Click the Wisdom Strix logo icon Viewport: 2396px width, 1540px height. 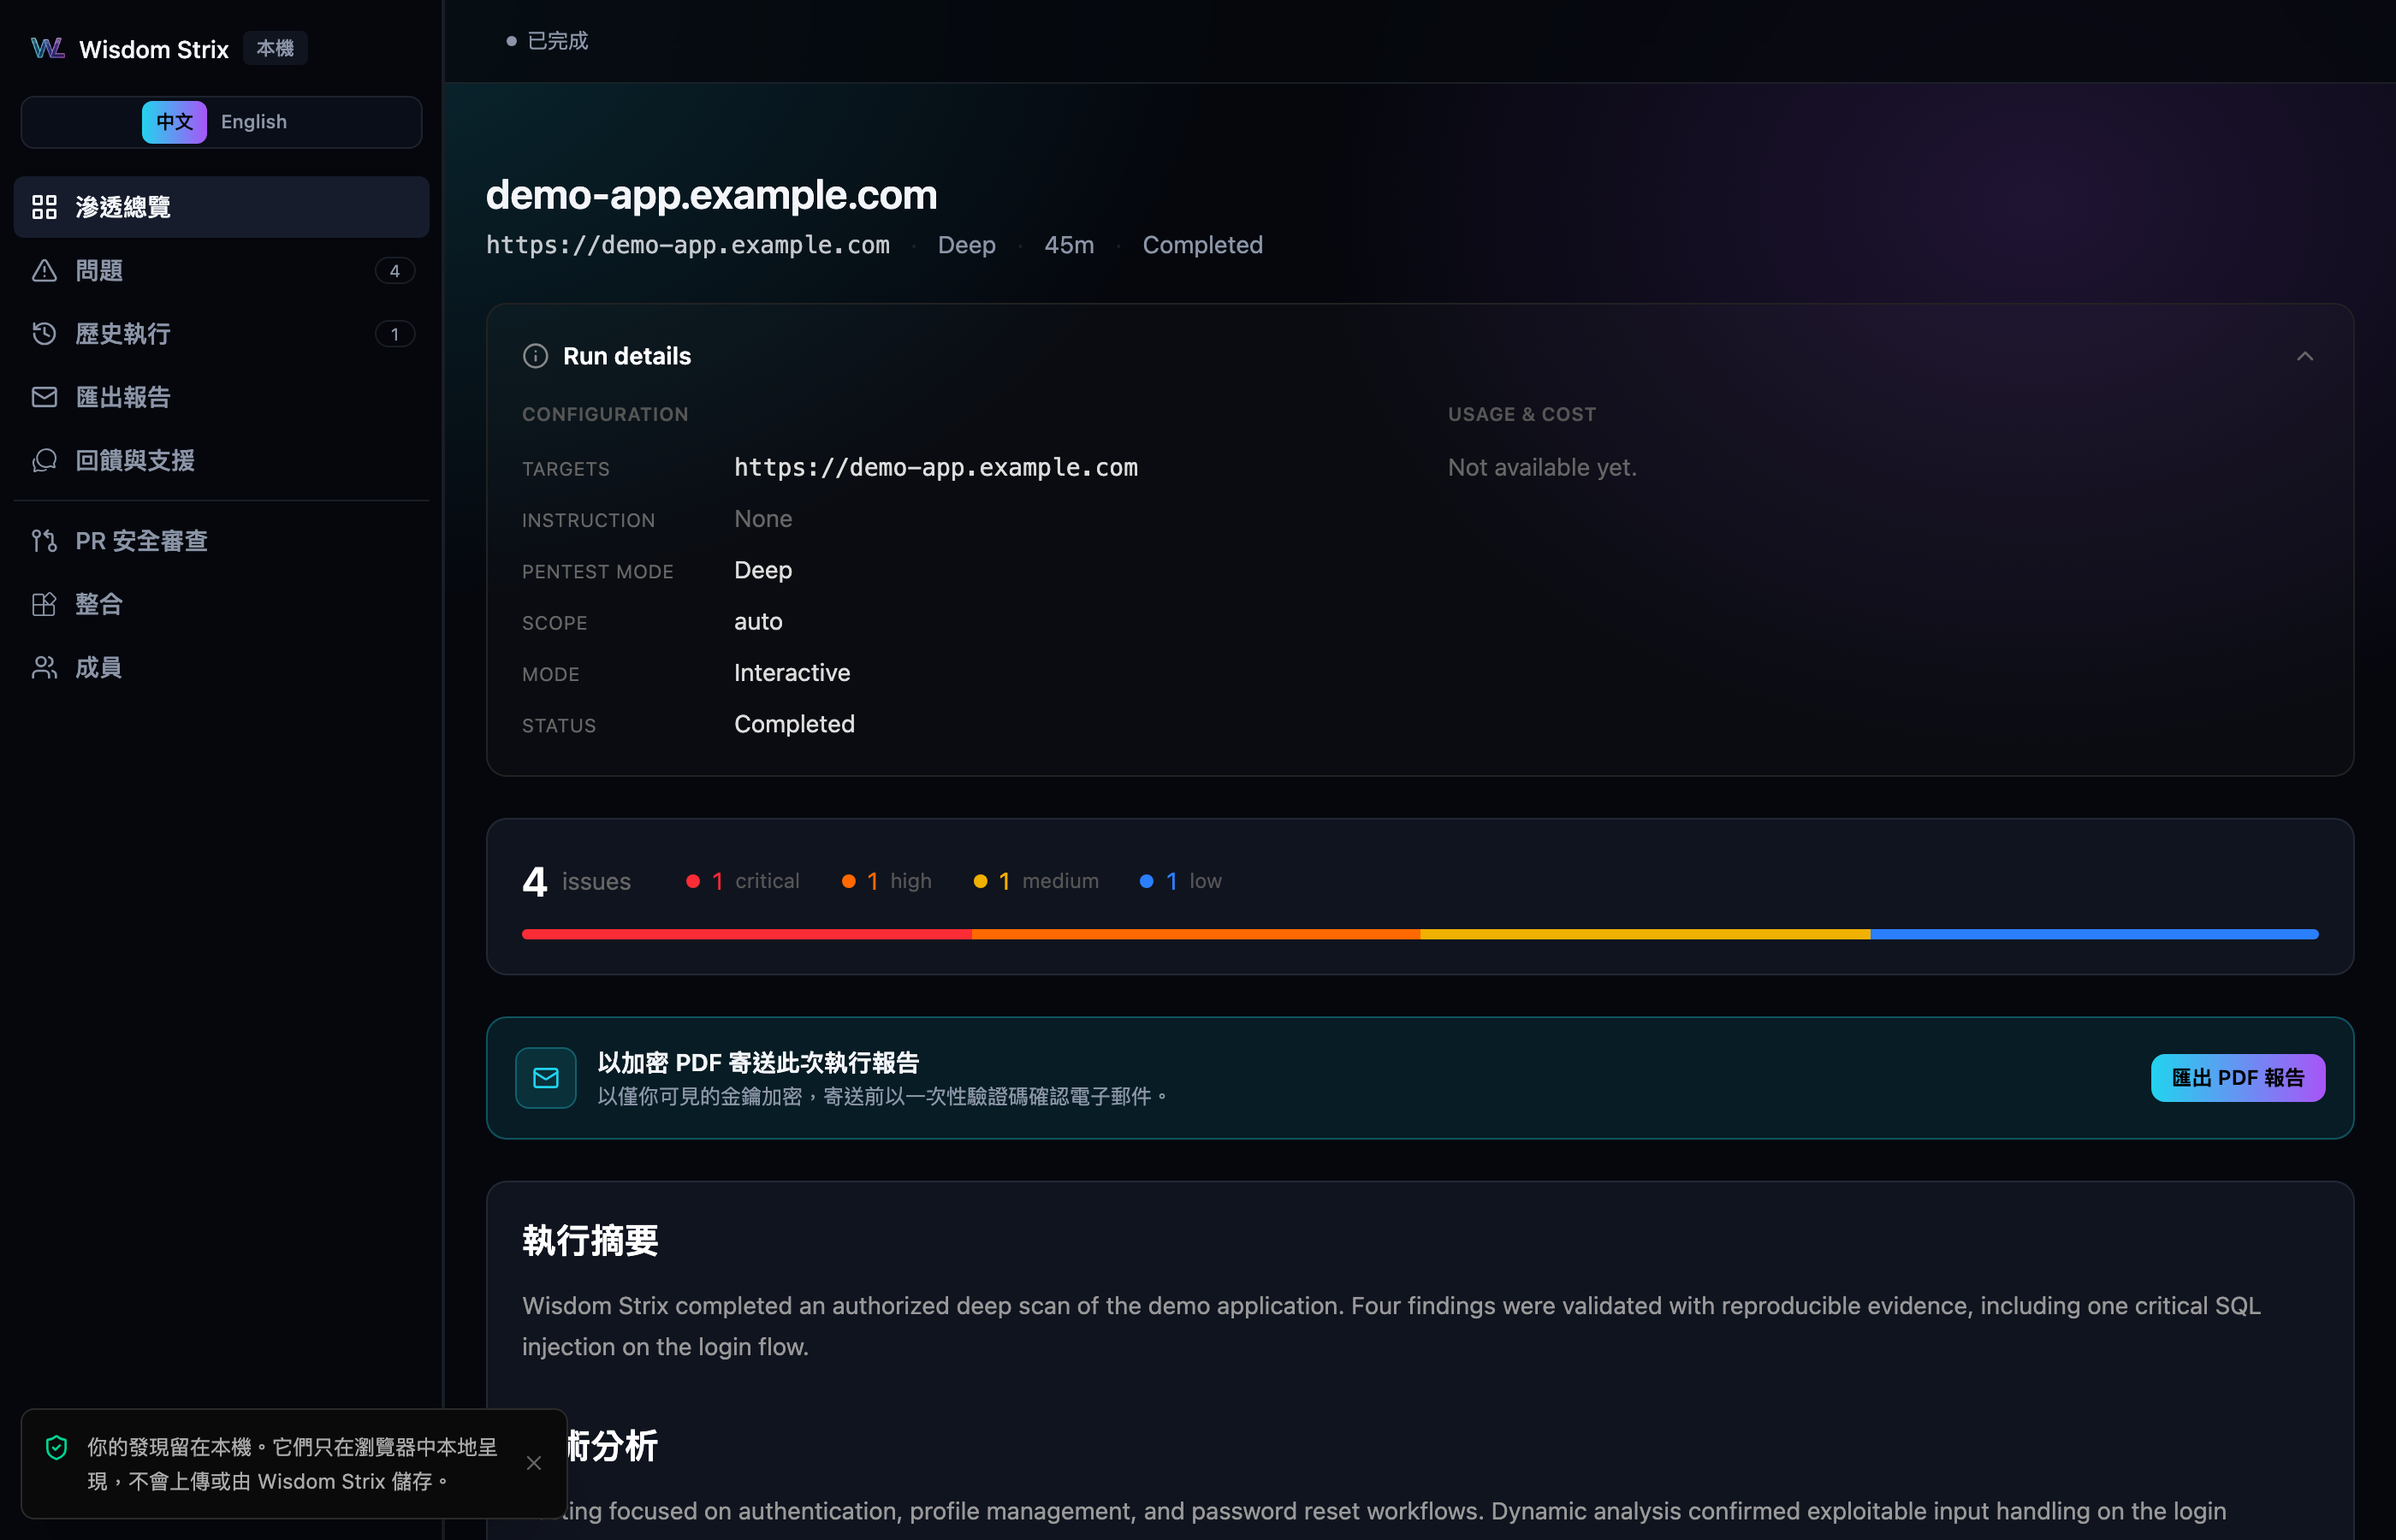pyautogui.click(x=47, y=48)
